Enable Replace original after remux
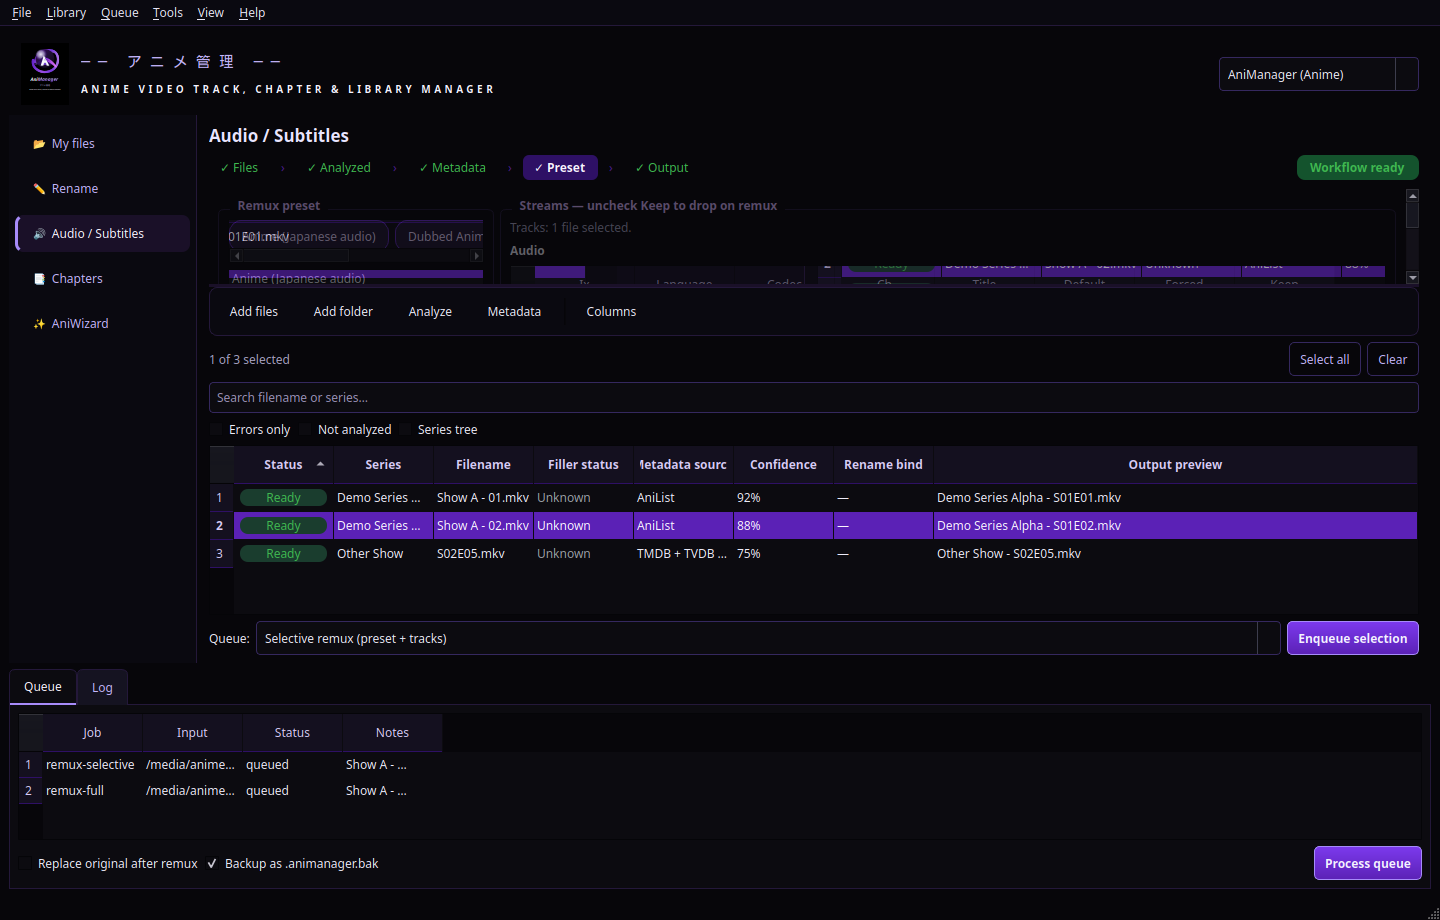 click(x=25, y=864)
